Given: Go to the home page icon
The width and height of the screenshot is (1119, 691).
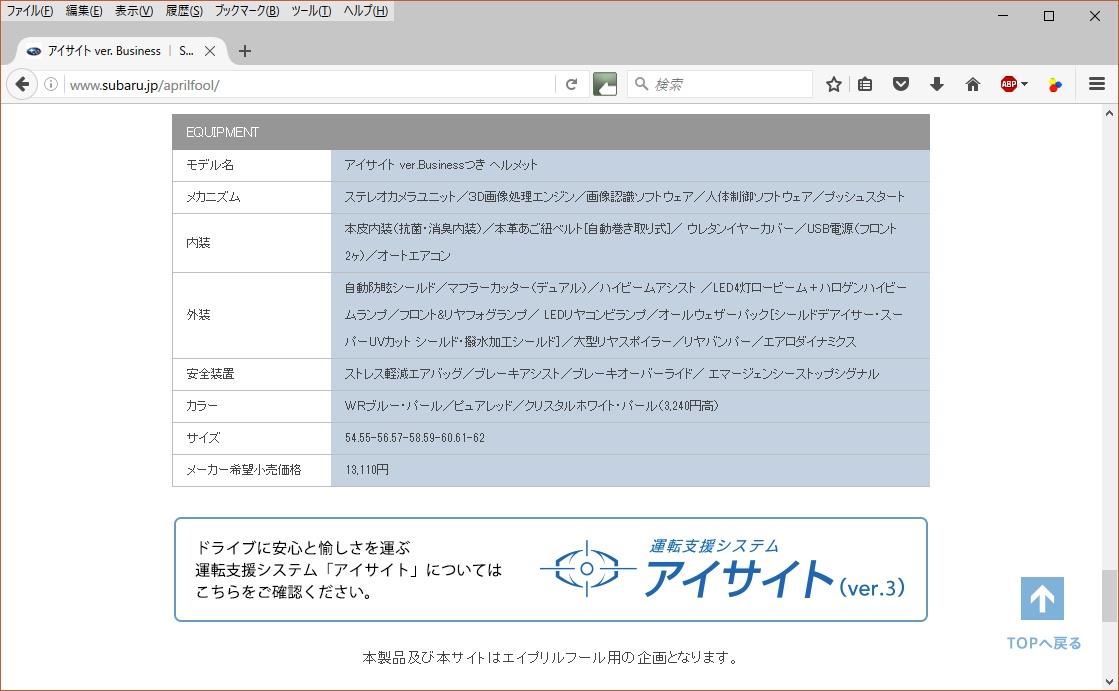Looking at the screenshot, I should (973, 84).
